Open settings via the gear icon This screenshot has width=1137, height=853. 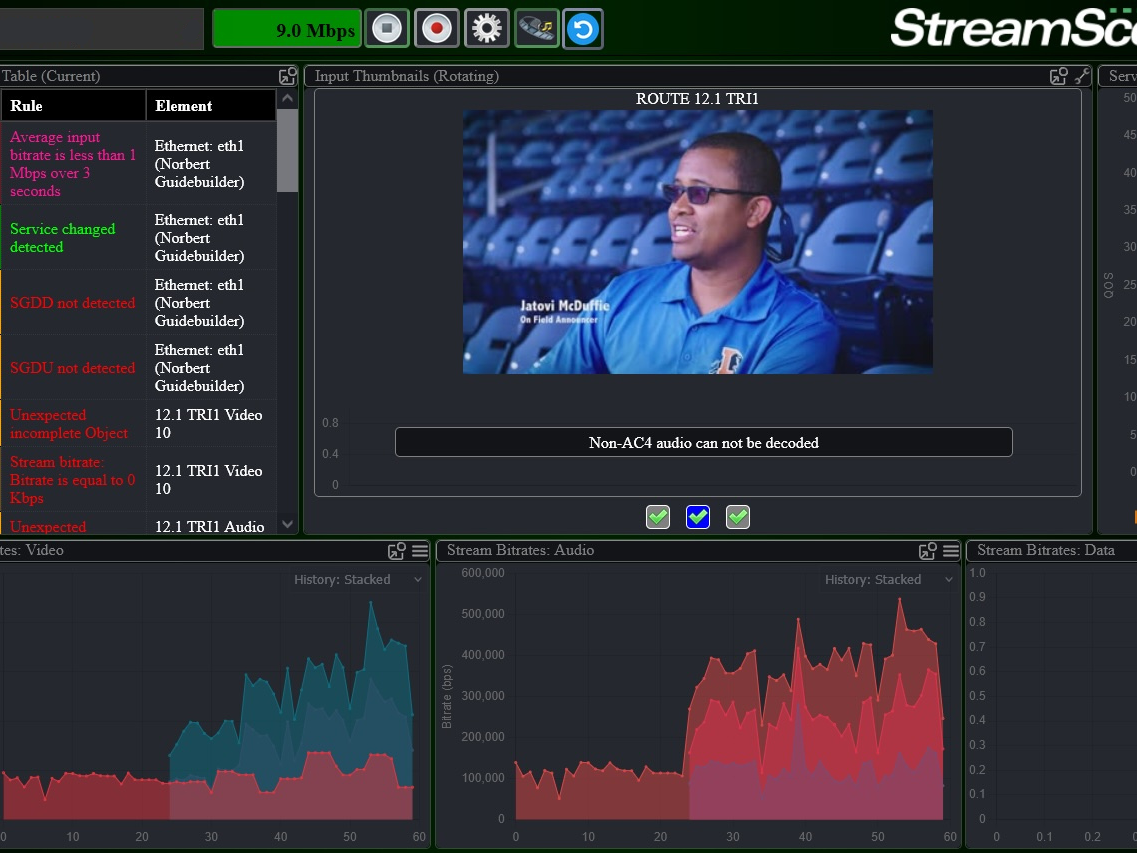point(487,28)
